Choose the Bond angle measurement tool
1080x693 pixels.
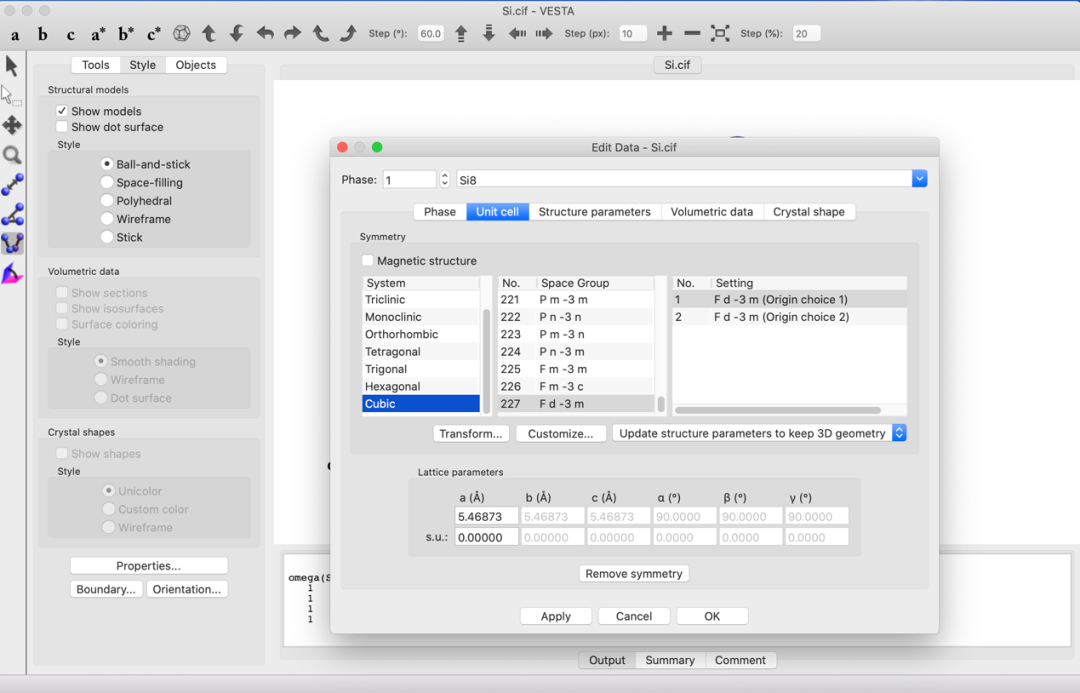coord(12,214)
